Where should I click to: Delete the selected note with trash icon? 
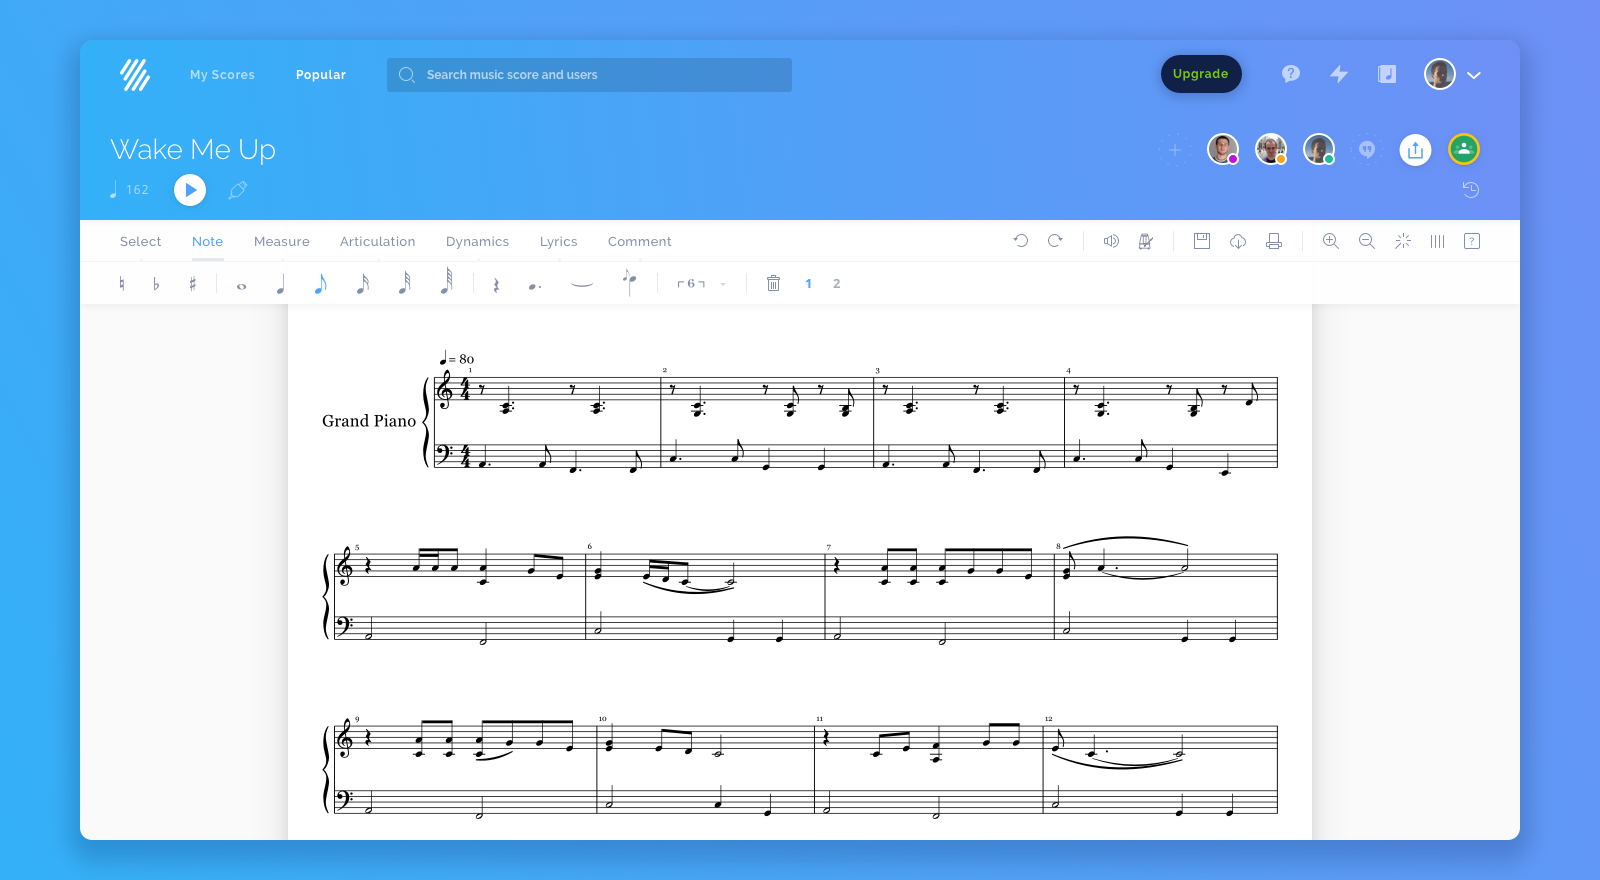coord(773,283)
